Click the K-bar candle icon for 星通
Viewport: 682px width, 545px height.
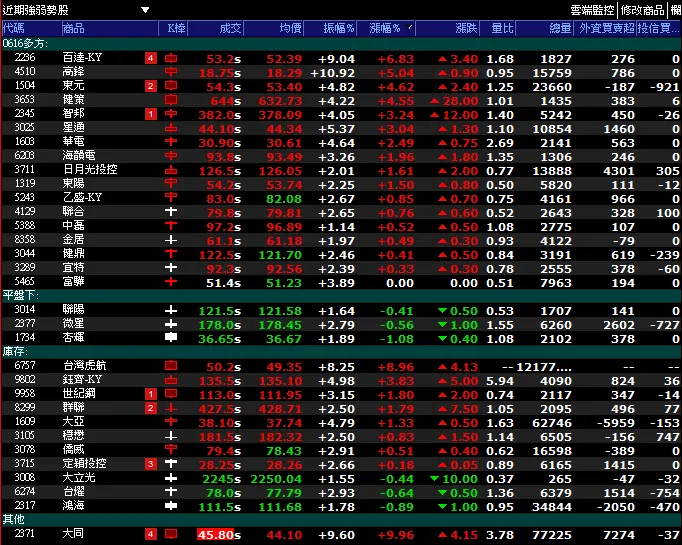tap(171, 128)
